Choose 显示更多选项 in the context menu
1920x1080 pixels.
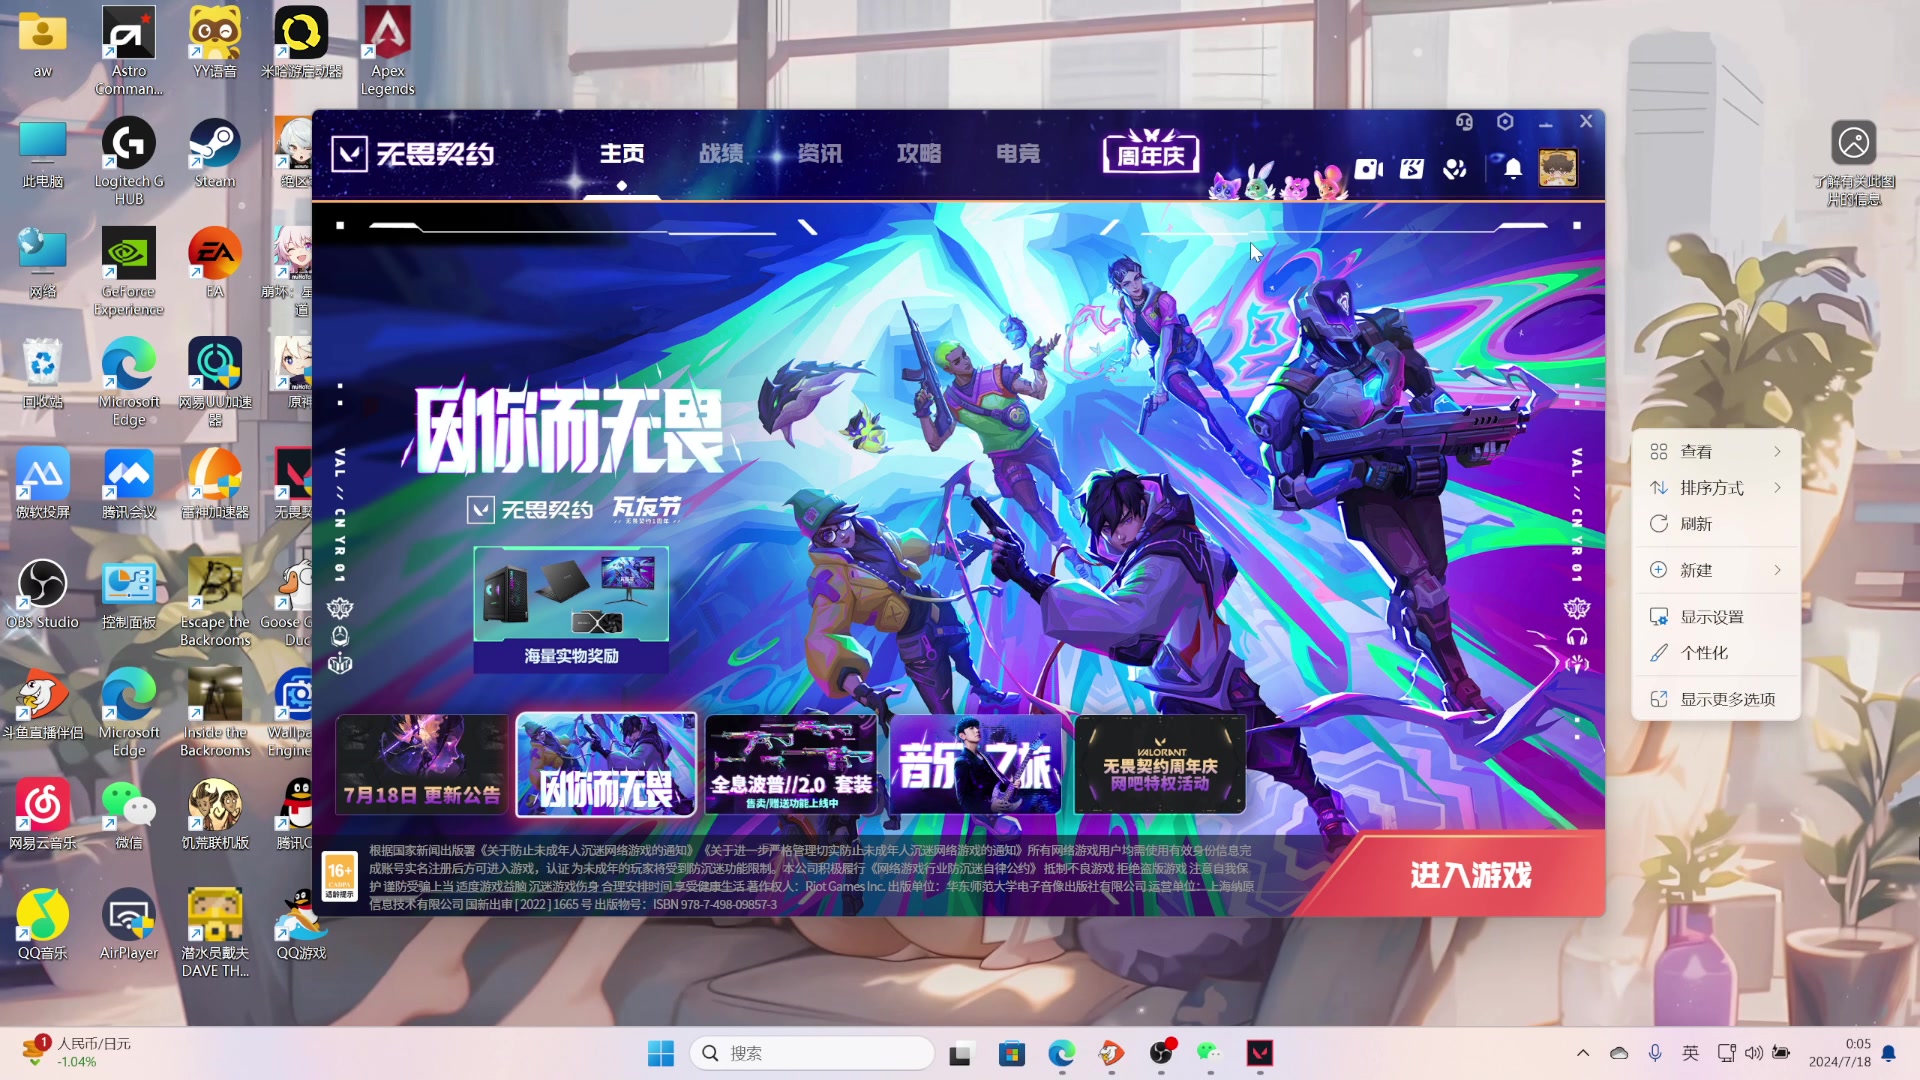coord(1715,699)
